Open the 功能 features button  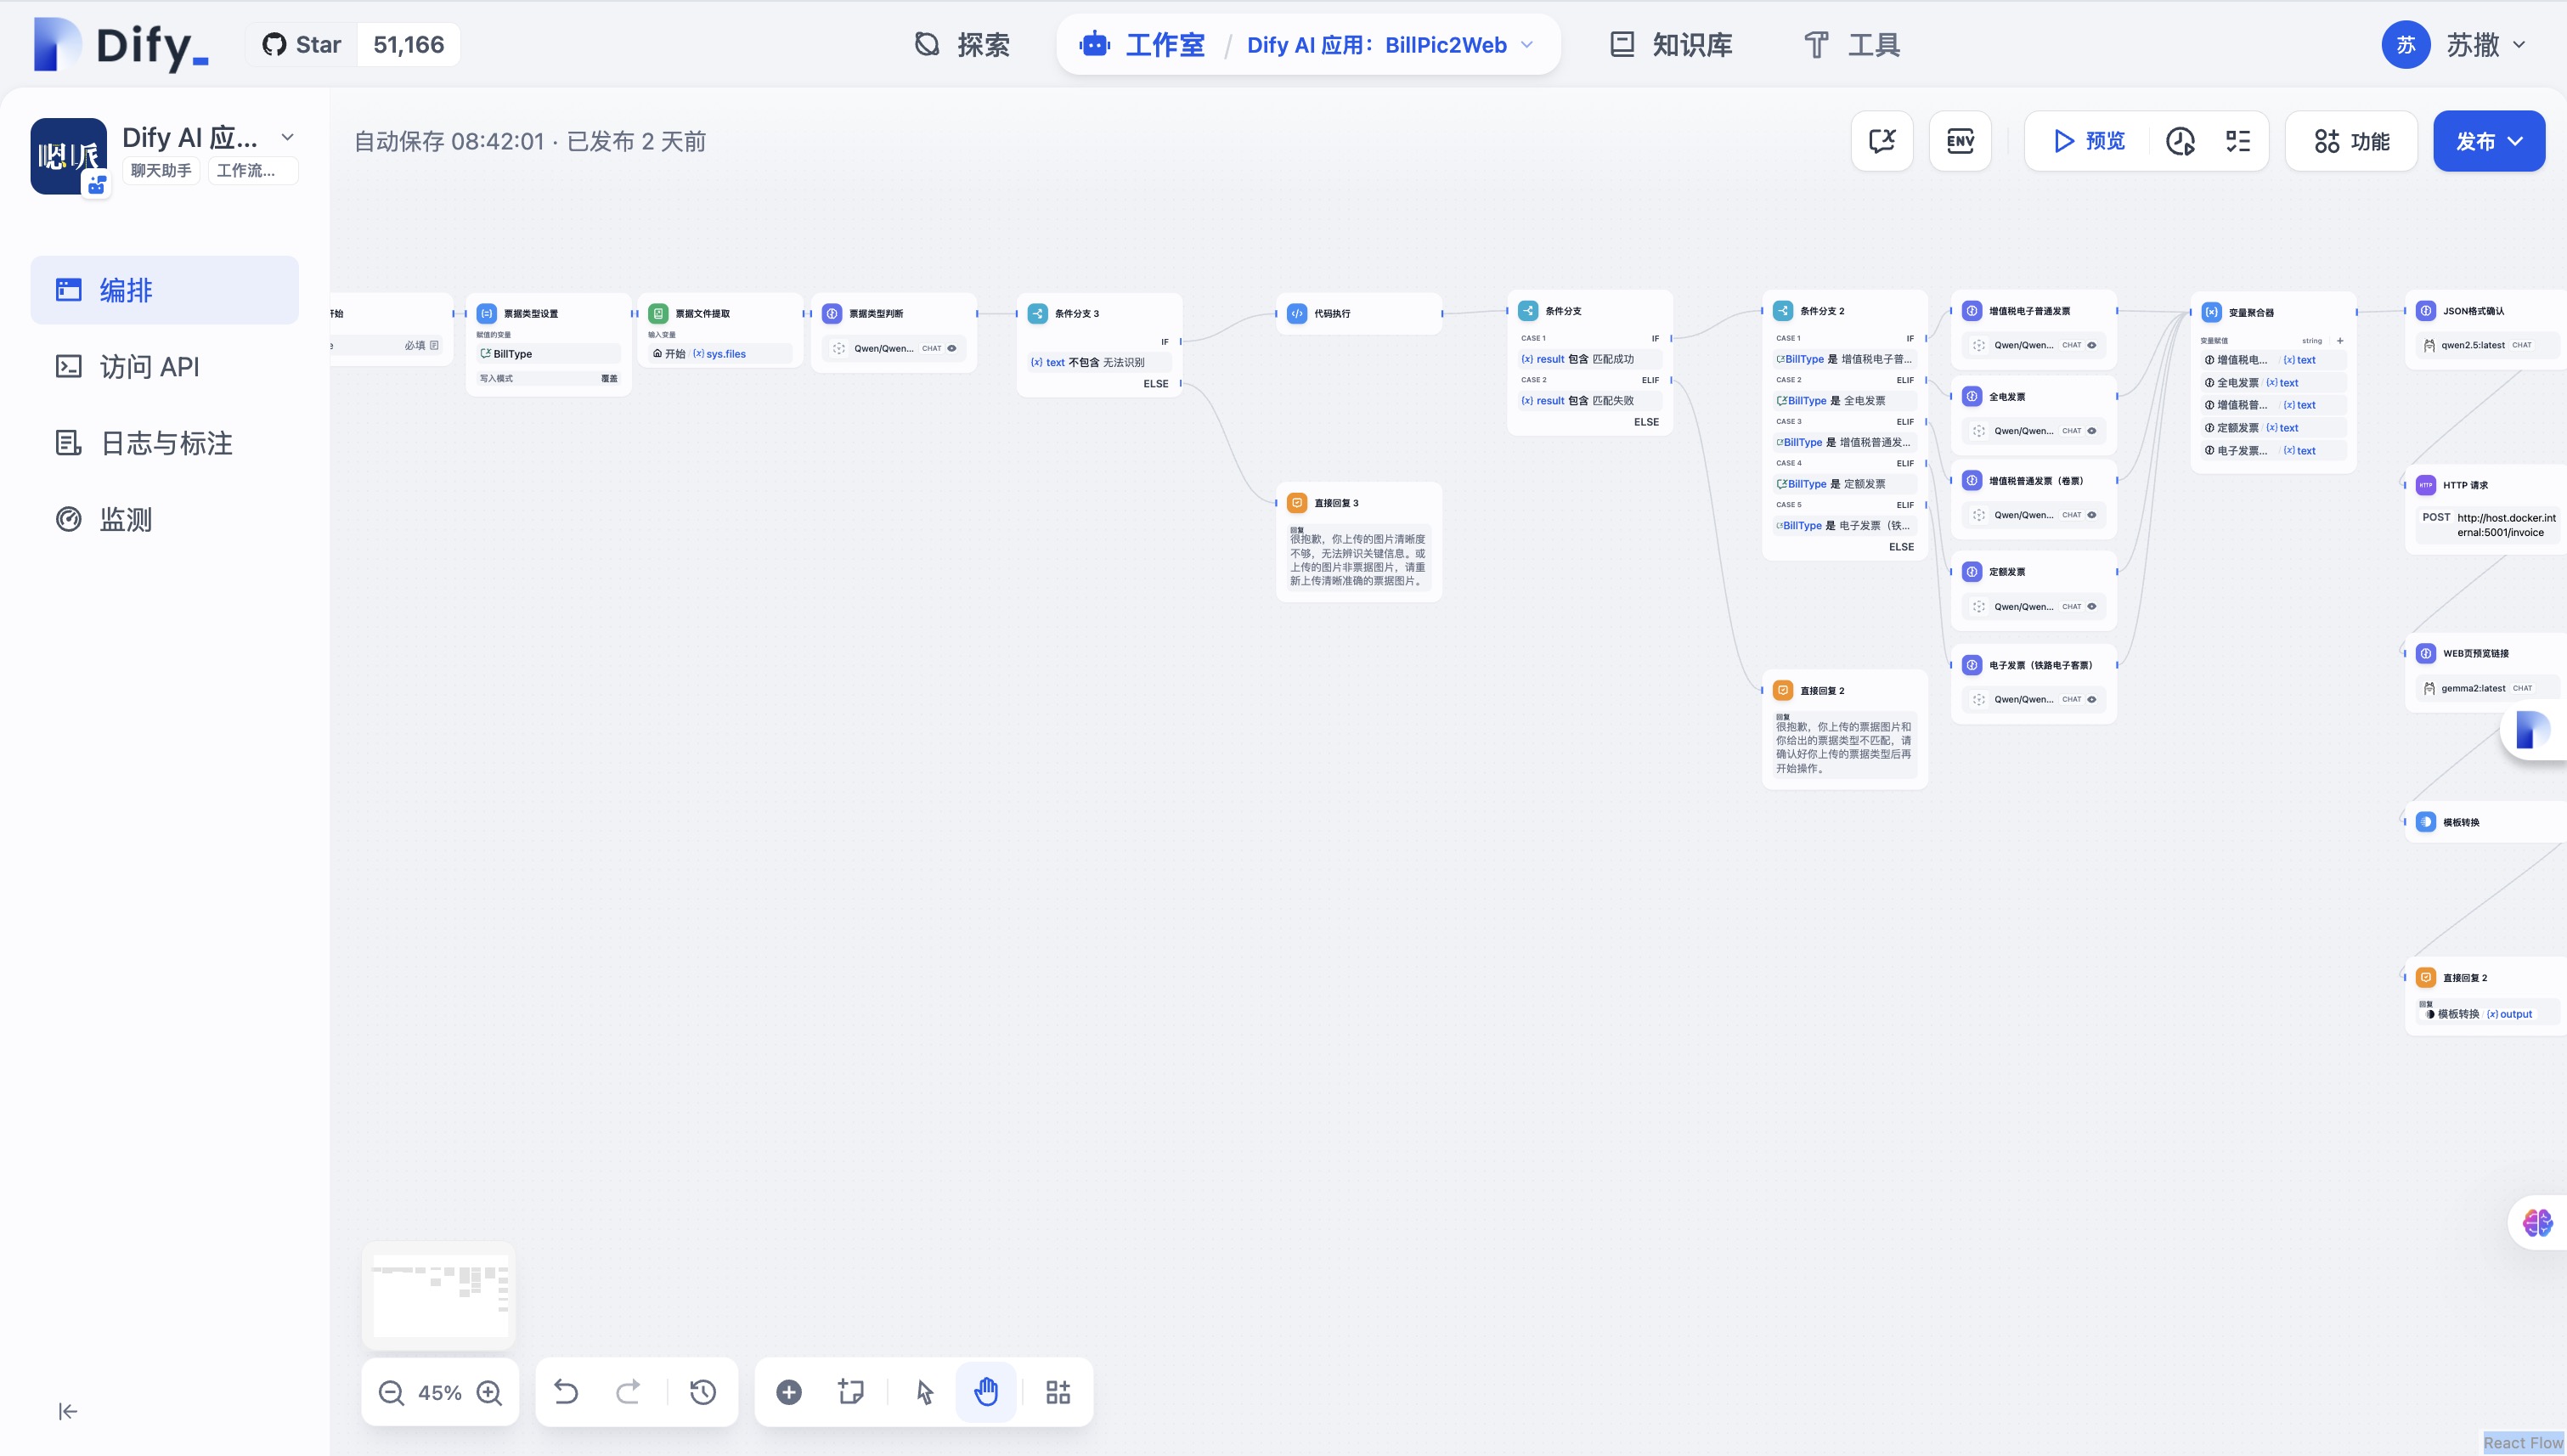click(x=2352, y=141)
